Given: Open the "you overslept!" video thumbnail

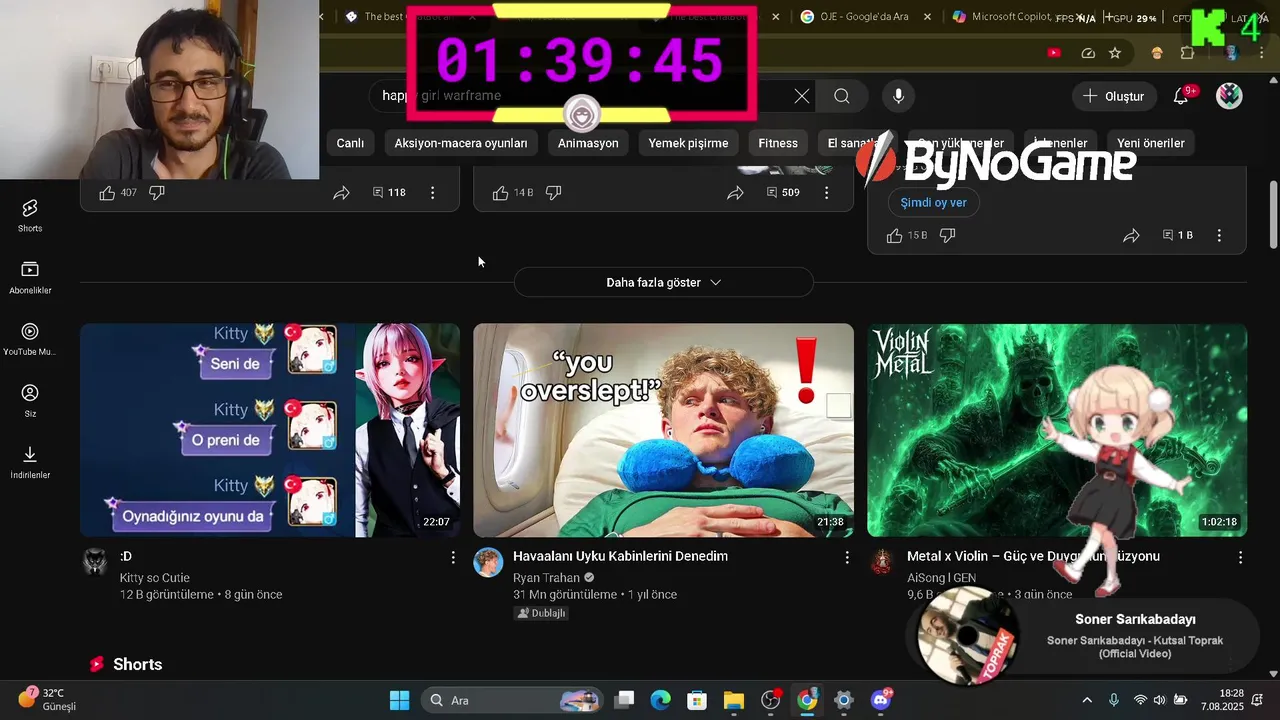Looking at the screenshot, I should (664, 430).
